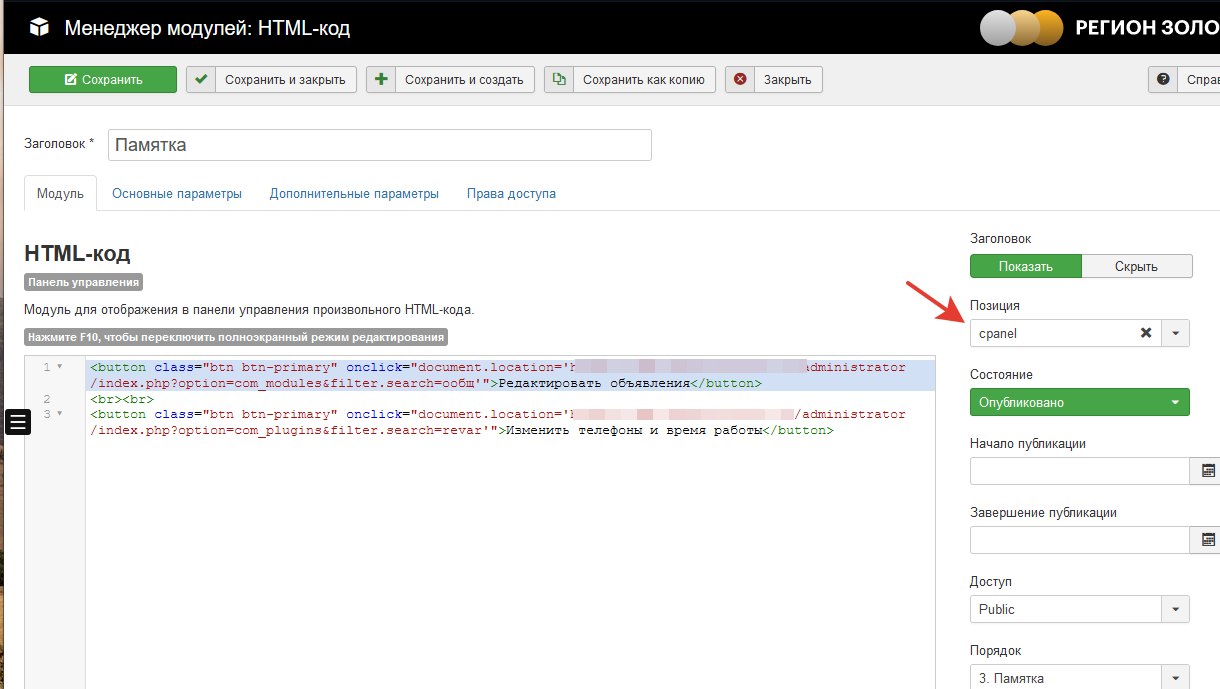Image resolution: width=1220 pixels, height=689 pixels.
Task: Open the Состояние dropdown showing Опубликовано
Action: click(x=1080, y=402)
